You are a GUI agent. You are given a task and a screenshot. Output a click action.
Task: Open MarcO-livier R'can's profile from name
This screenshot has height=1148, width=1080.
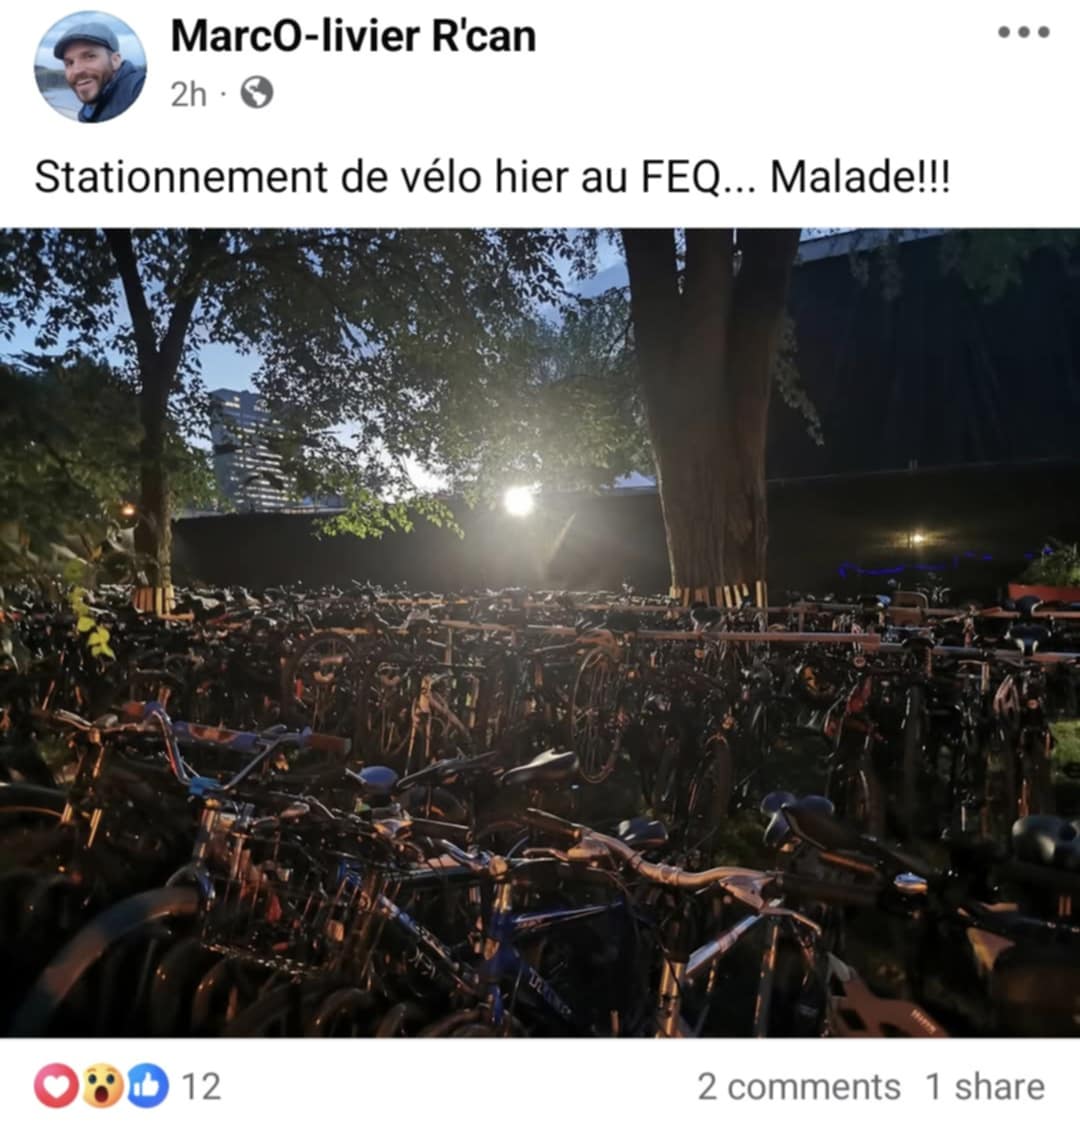(x=354, y=36)
